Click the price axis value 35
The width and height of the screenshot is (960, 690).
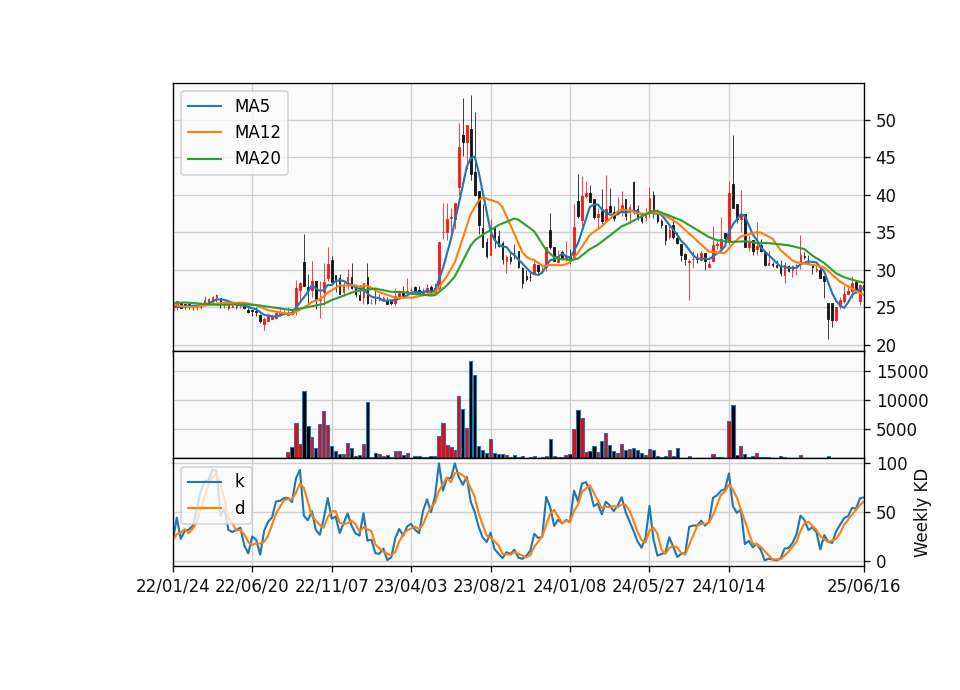886,233
